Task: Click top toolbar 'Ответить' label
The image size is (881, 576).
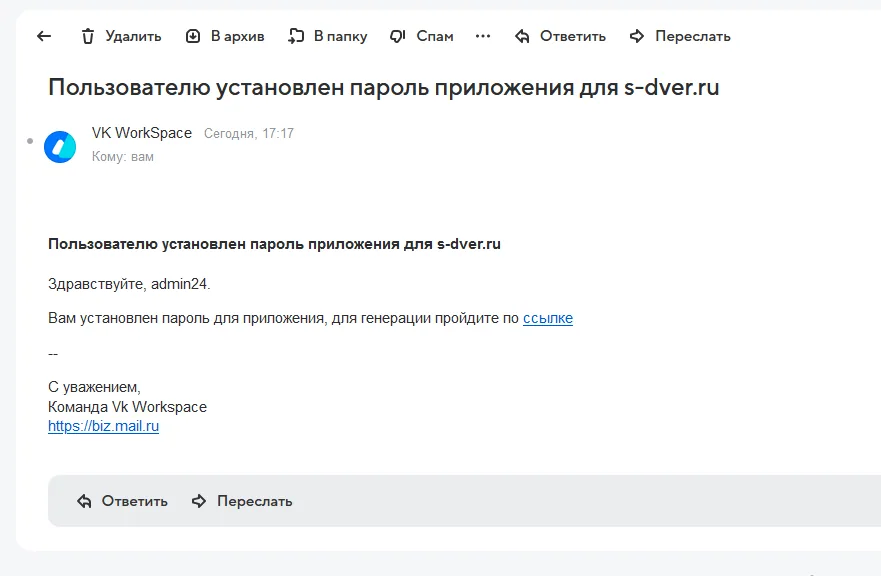Action: (x=573, y=37)
